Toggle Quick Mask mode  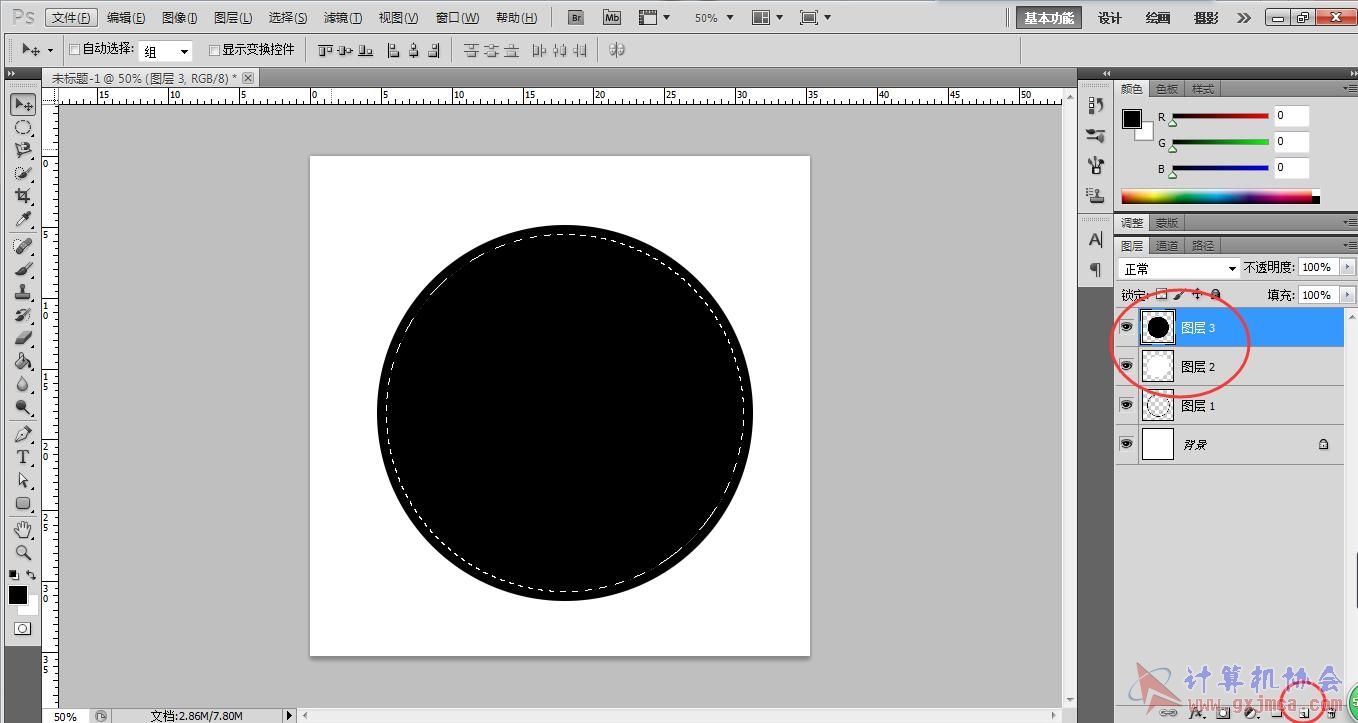click(x=23, y=629)
